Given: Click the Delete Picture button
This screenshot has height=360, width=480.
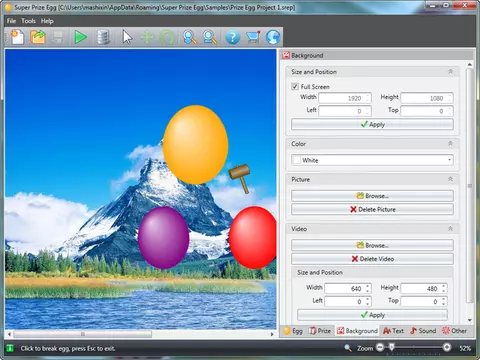Looking at the screenshot, I should click(x=372, y=209).
